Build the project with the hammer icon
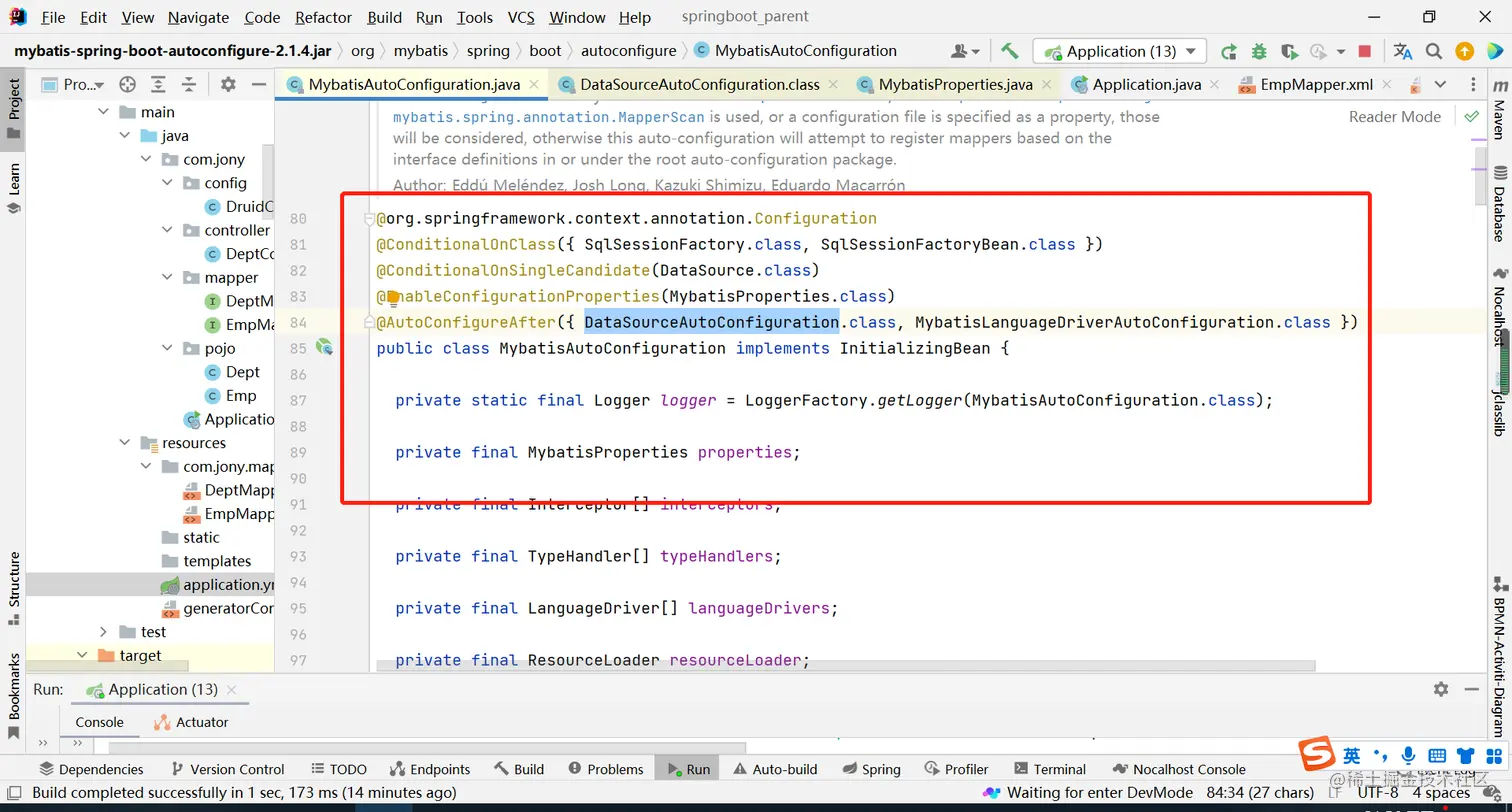This screenshot has height=812, width=1512. 1009,51
